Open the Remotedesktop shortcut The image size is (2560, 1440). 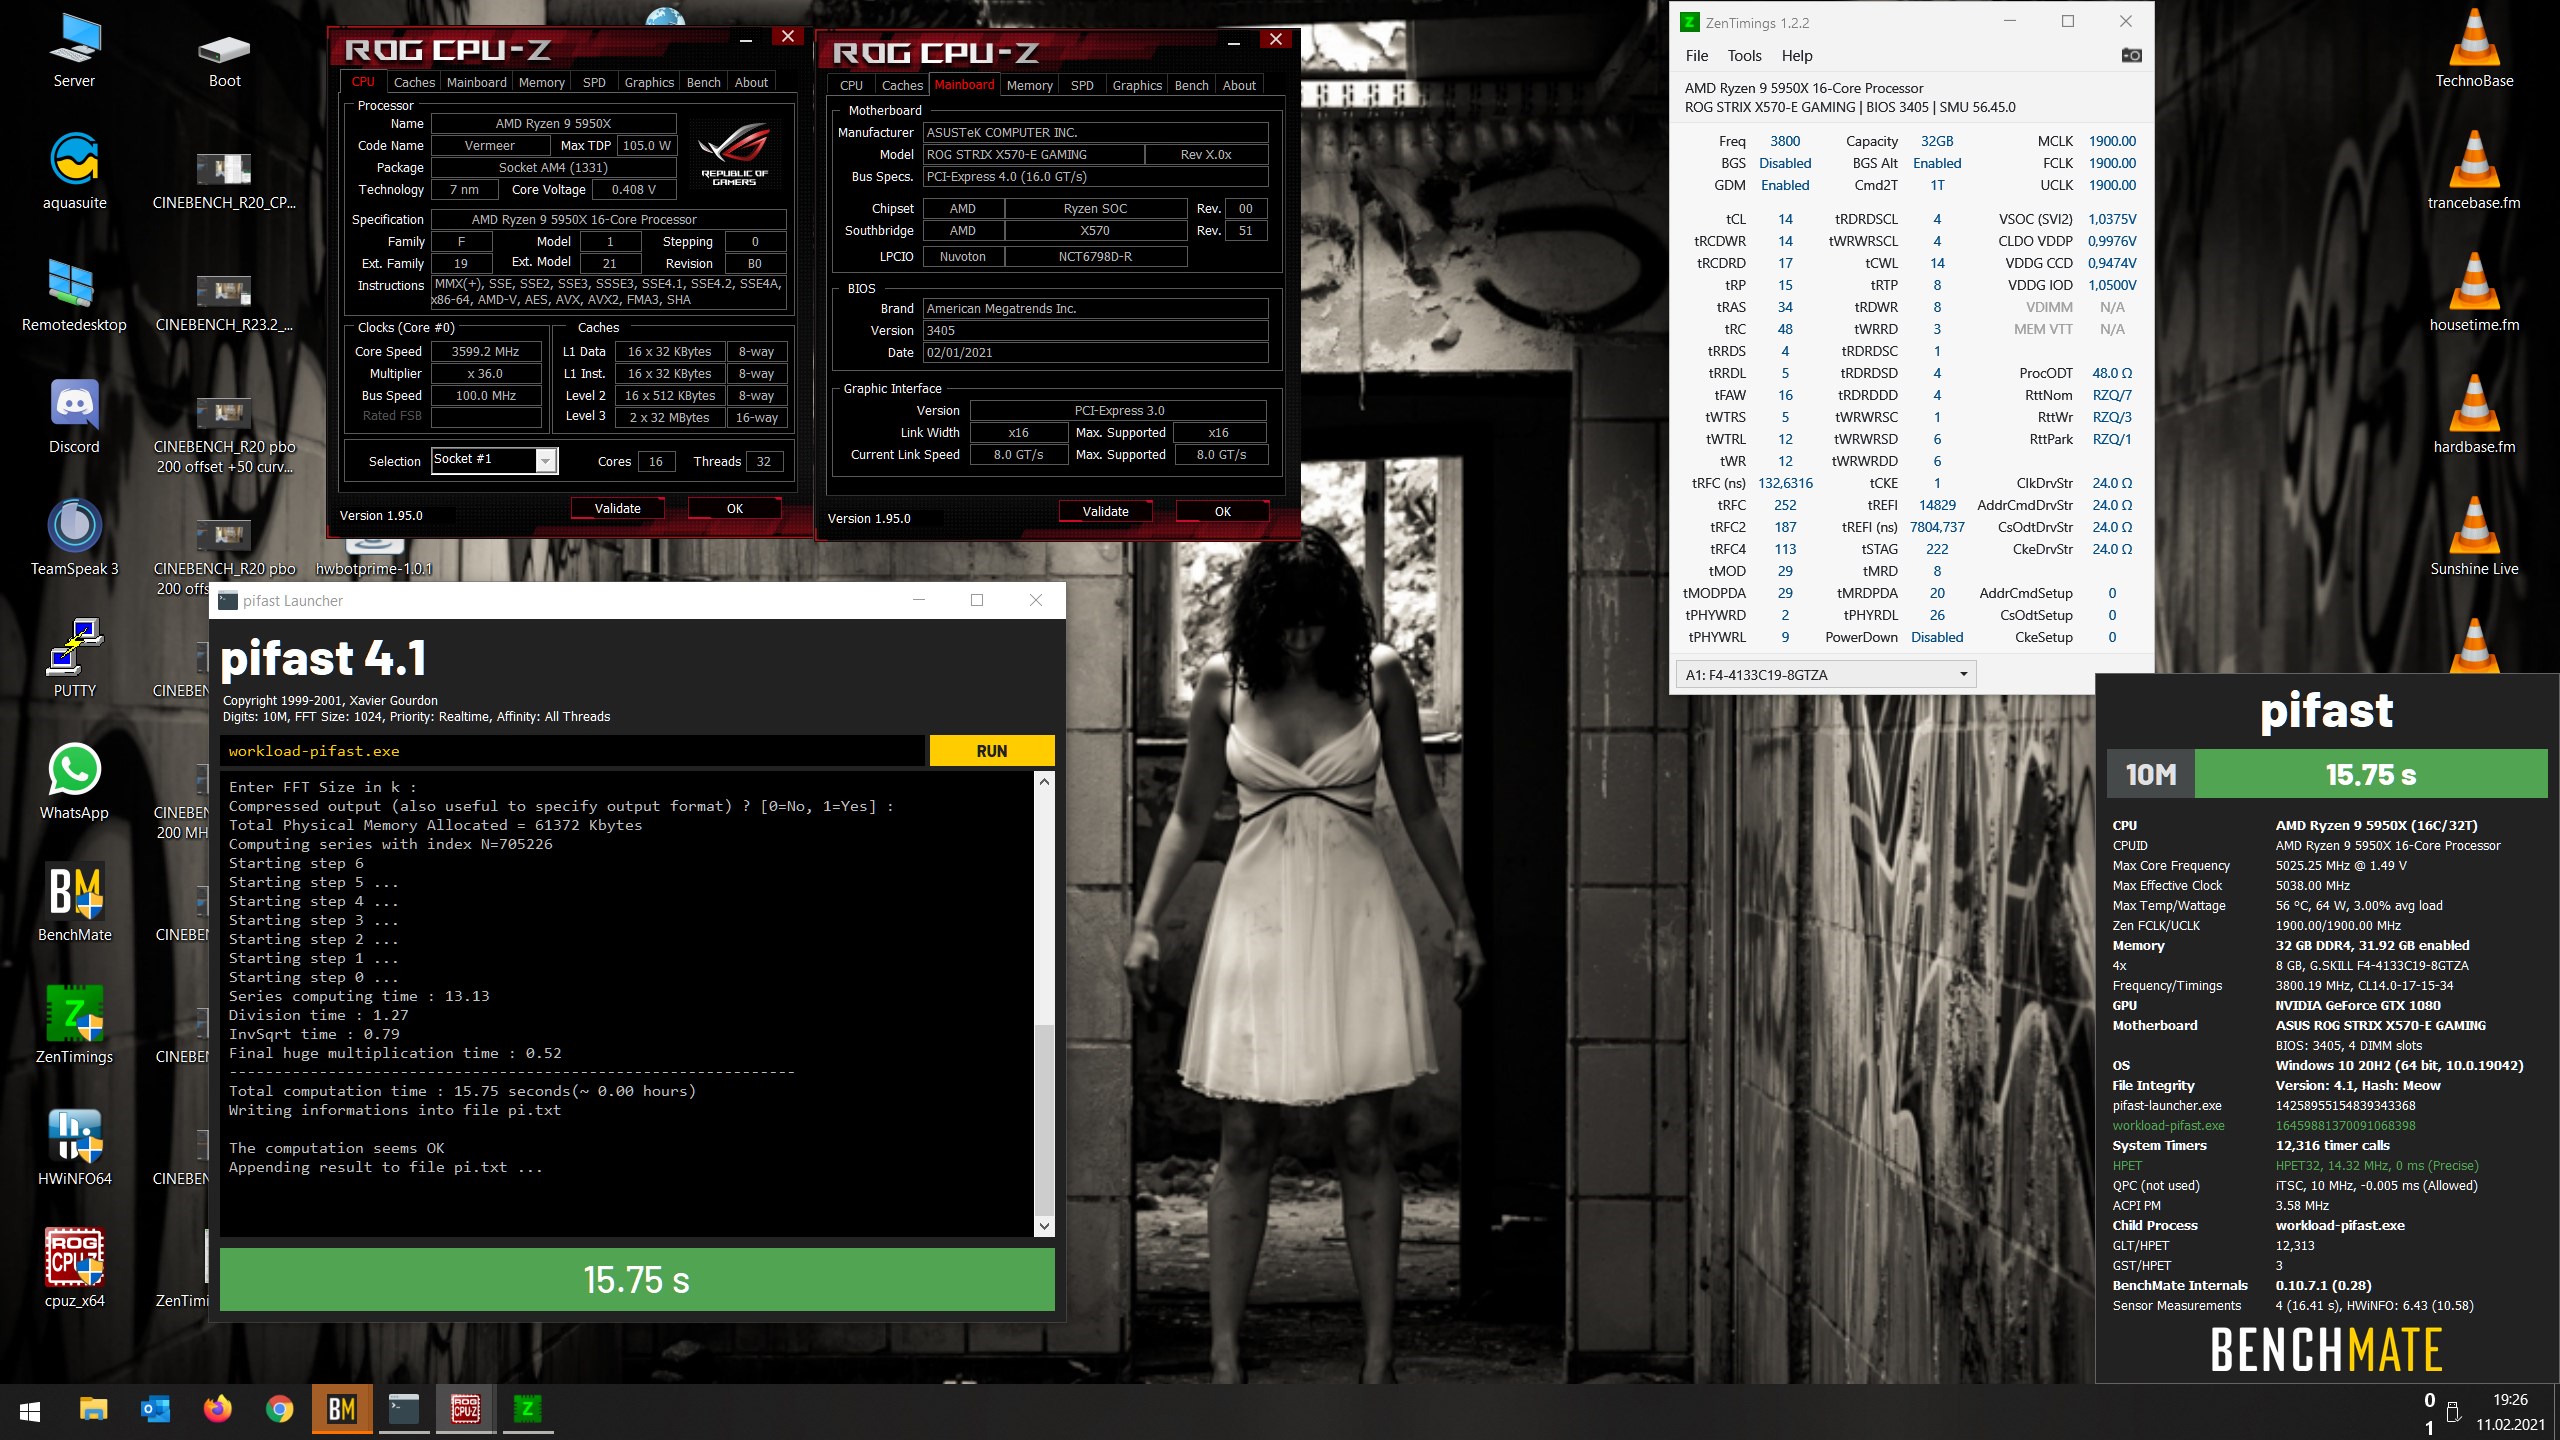pyautogui.click(x=74, y=295)
